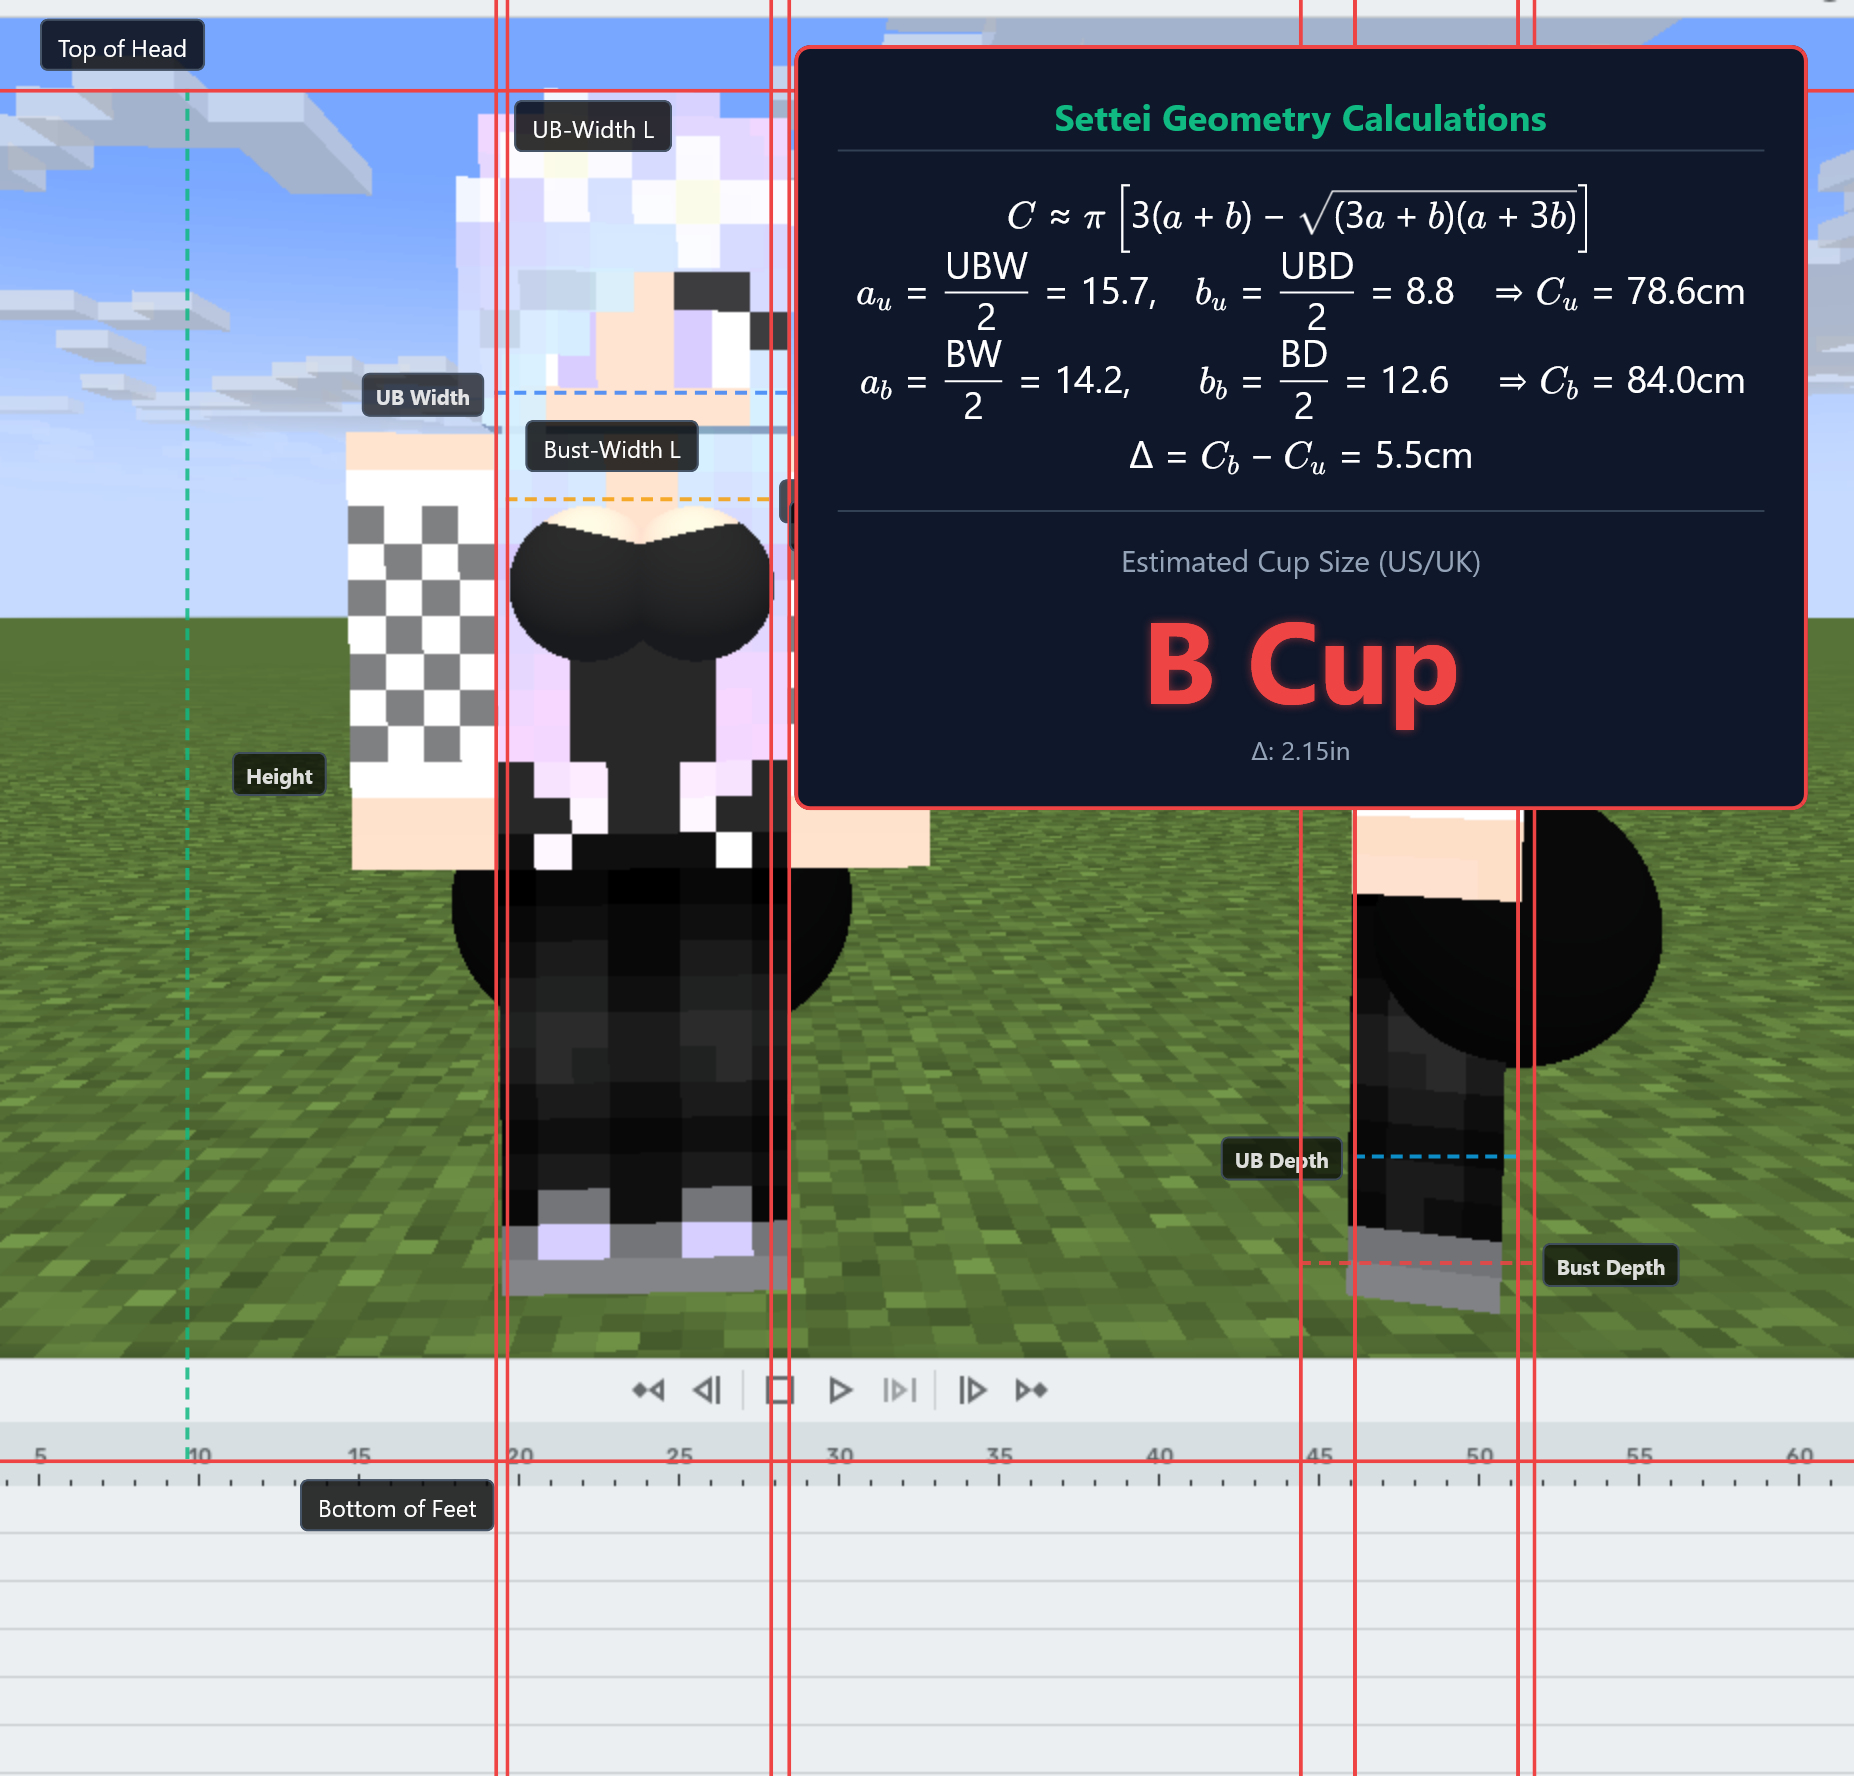The height and width of the screenshot is (1776, 1854).
Task: Step back one frame
Action: 707,1390
